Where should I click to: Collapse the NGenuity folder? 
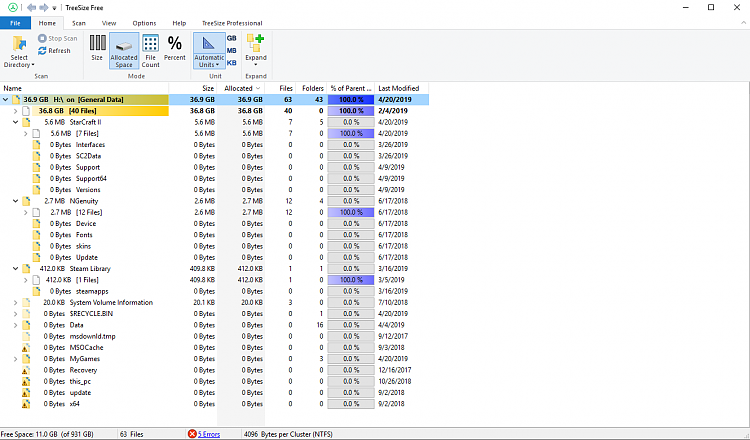coord(15,201)
